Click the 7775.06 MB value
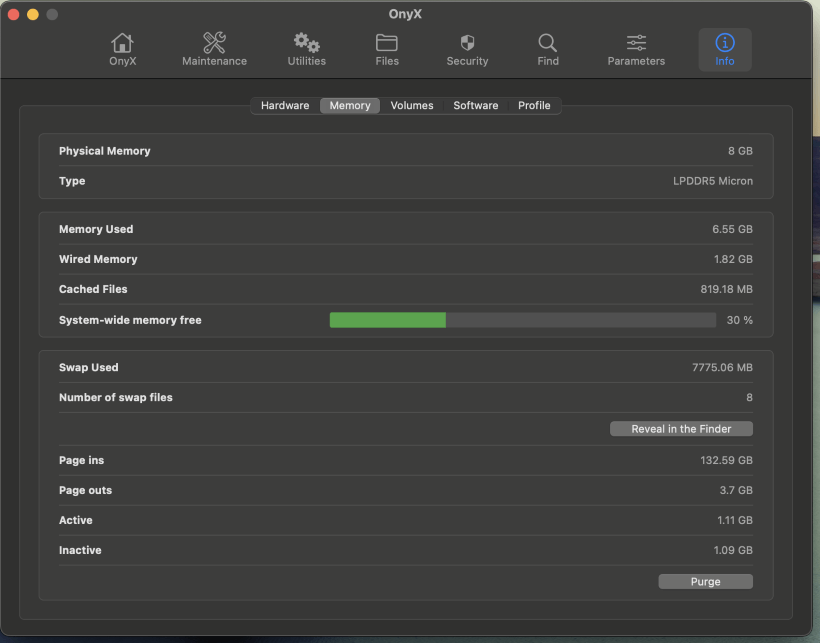 [722, 368]
